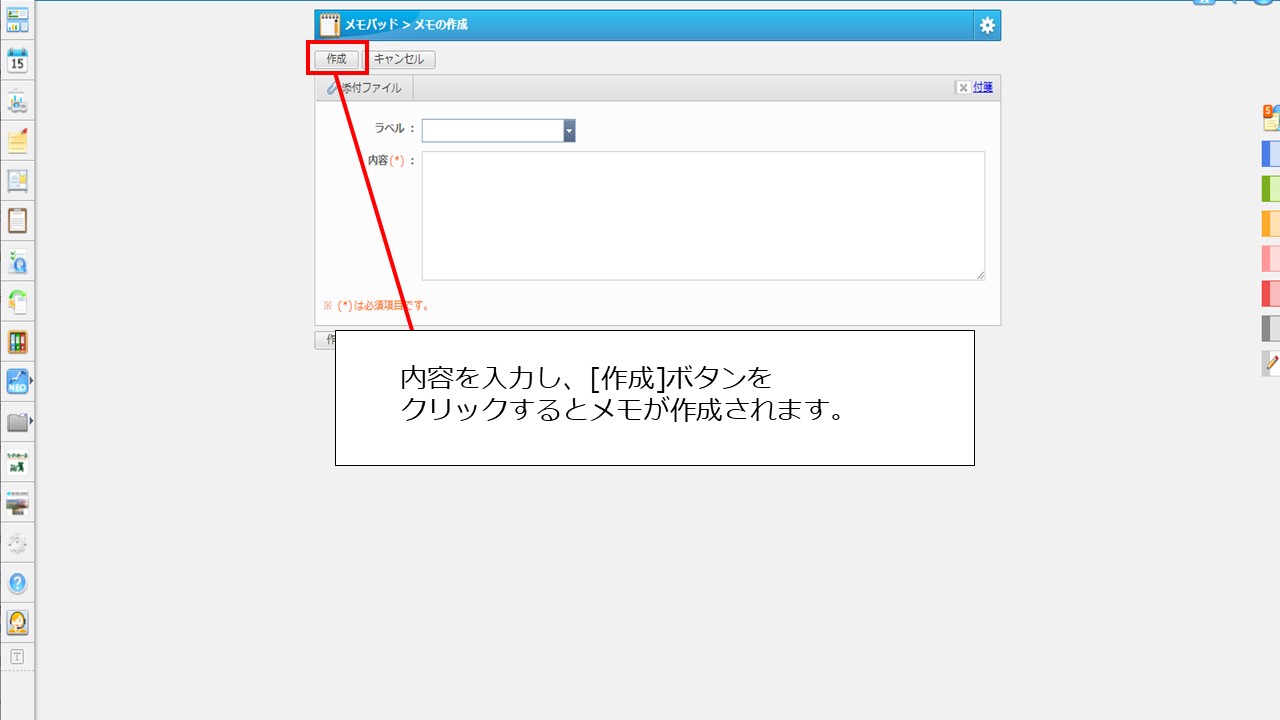Open the sticky notes list icon with badge
Viewport: 1280px width, 720px height.
pyautogui.click(x=1271, y=118)
